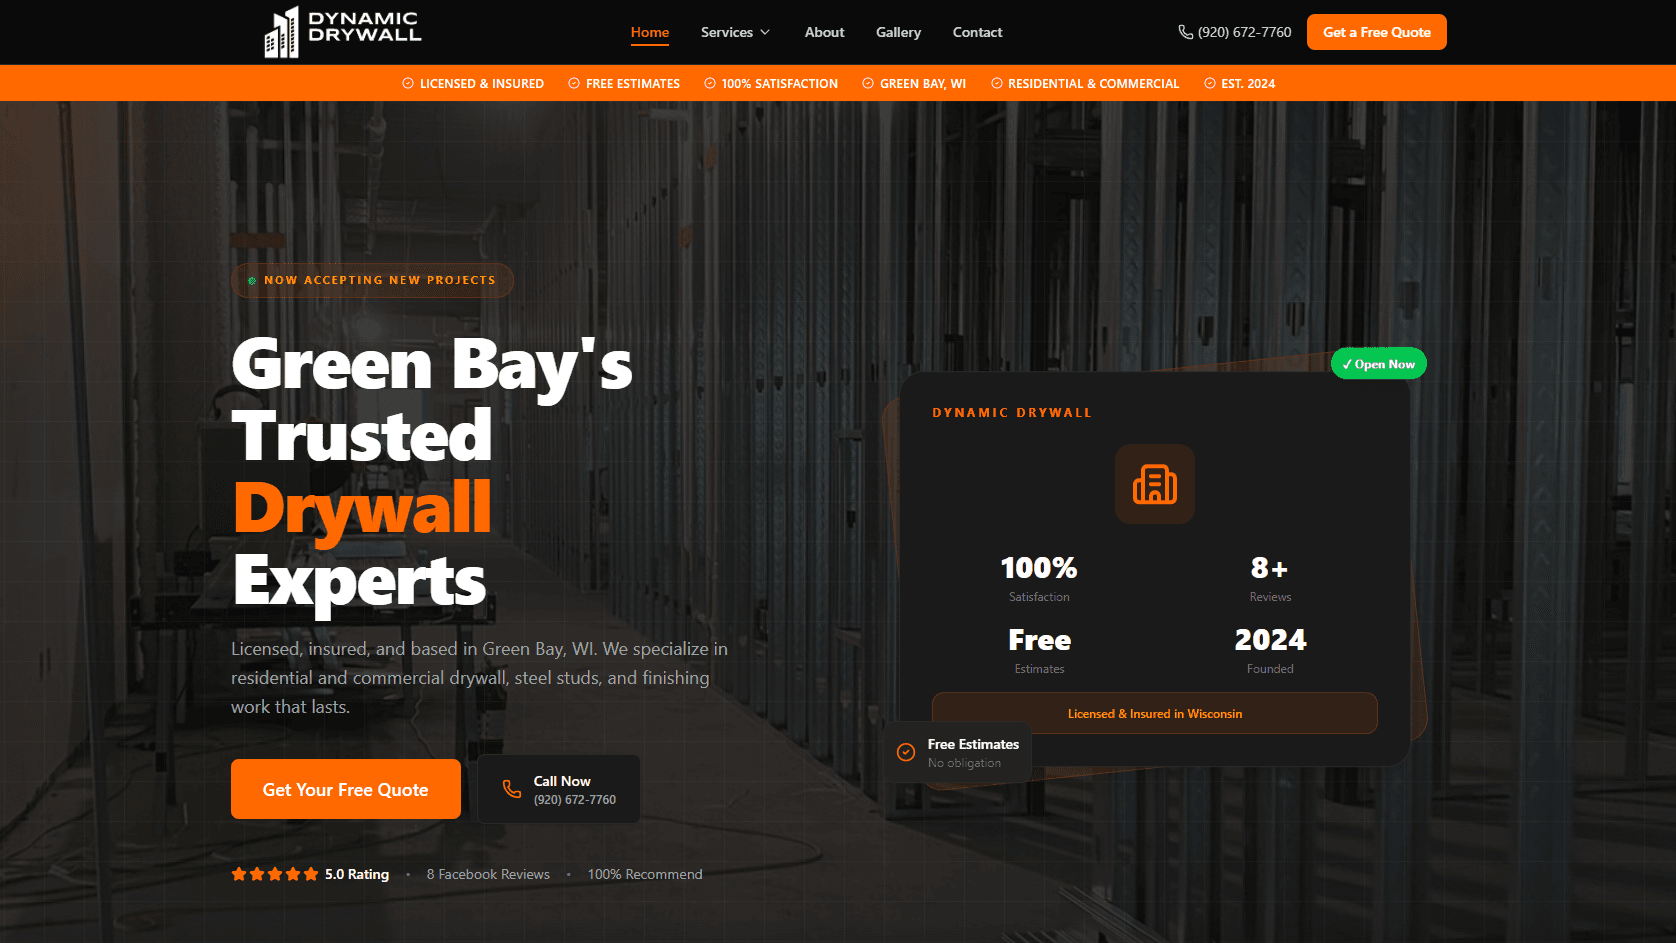The image size is (1676, 943).
Task: Click the checkmark icon before GREEN BAY, WI
Action: pos(868,83)
